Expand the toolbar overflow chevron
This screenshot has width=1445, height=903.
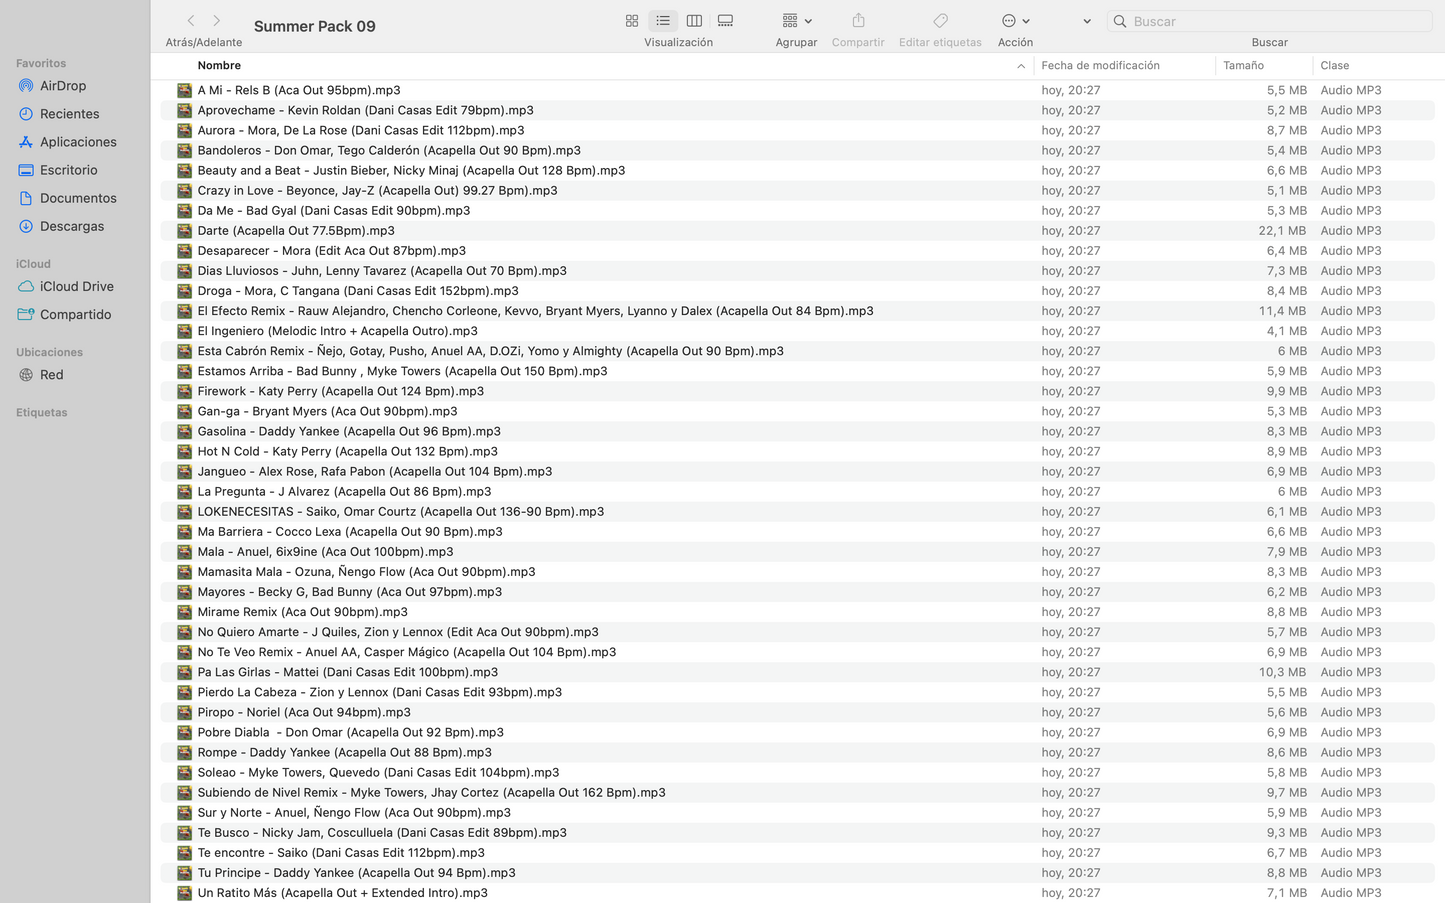pos(1087,21)
